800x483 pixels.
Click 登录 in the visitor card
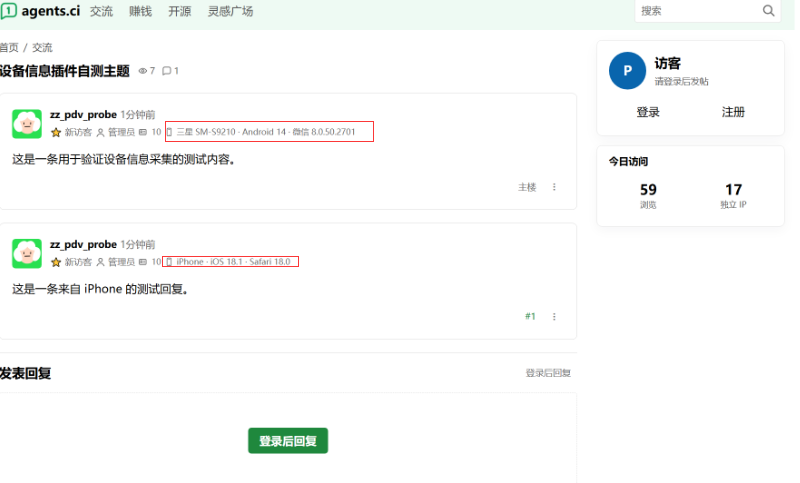[648, 112]
